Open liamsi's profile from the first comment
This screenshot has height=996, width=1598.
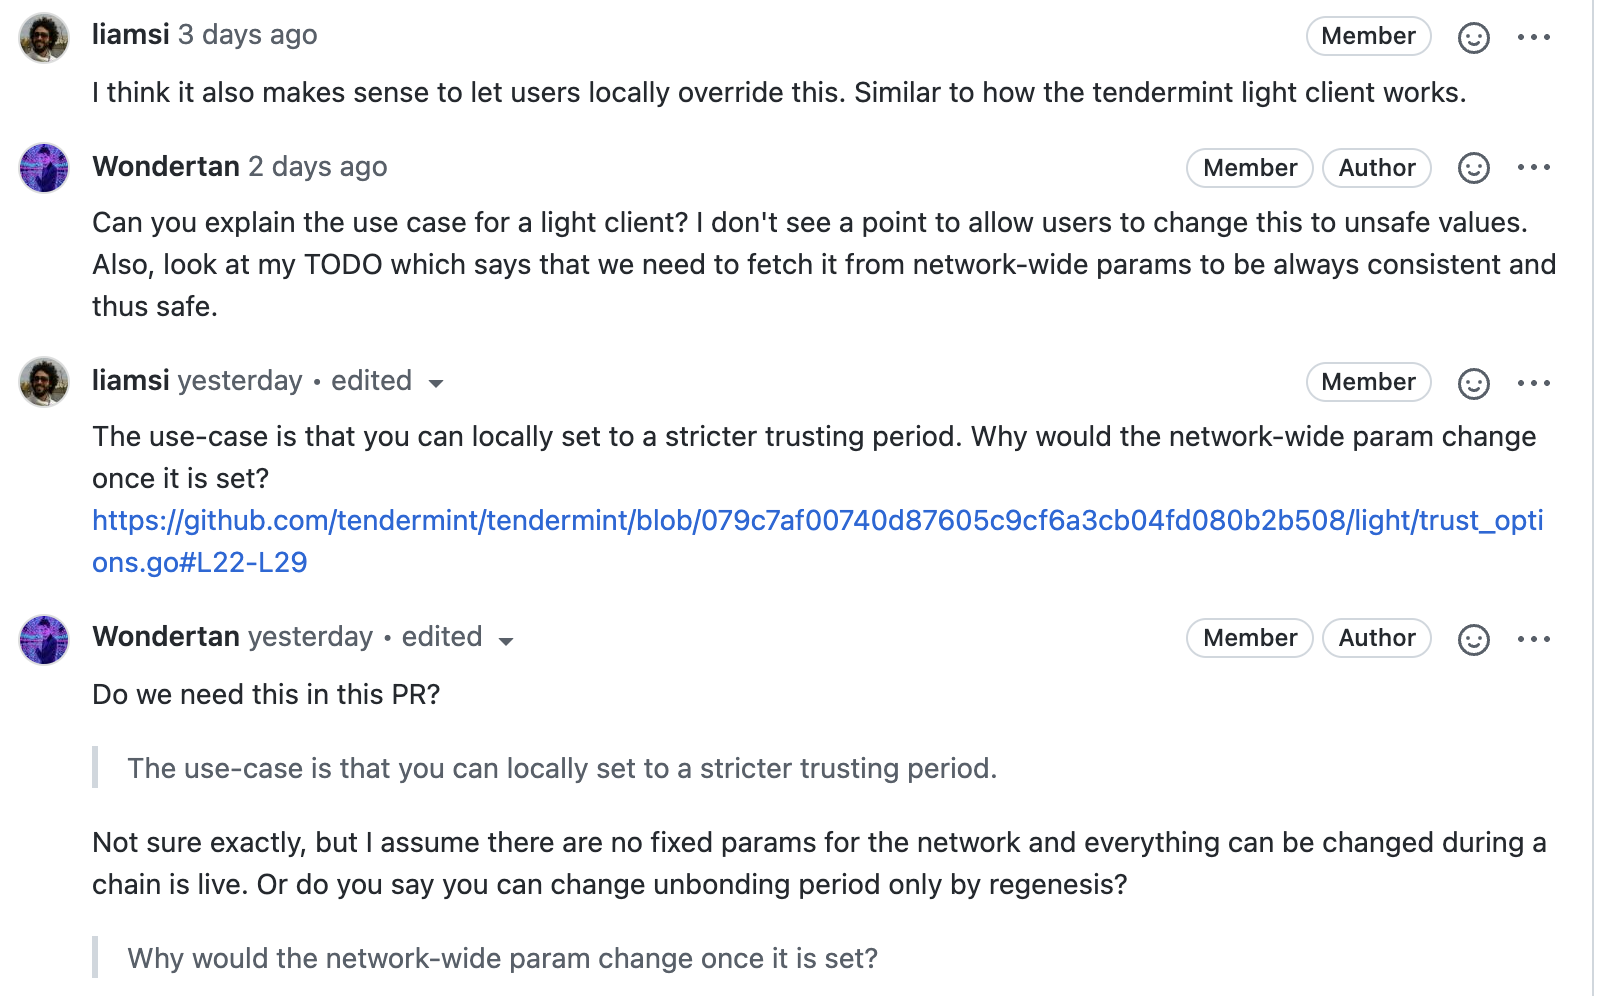(128, 34)
